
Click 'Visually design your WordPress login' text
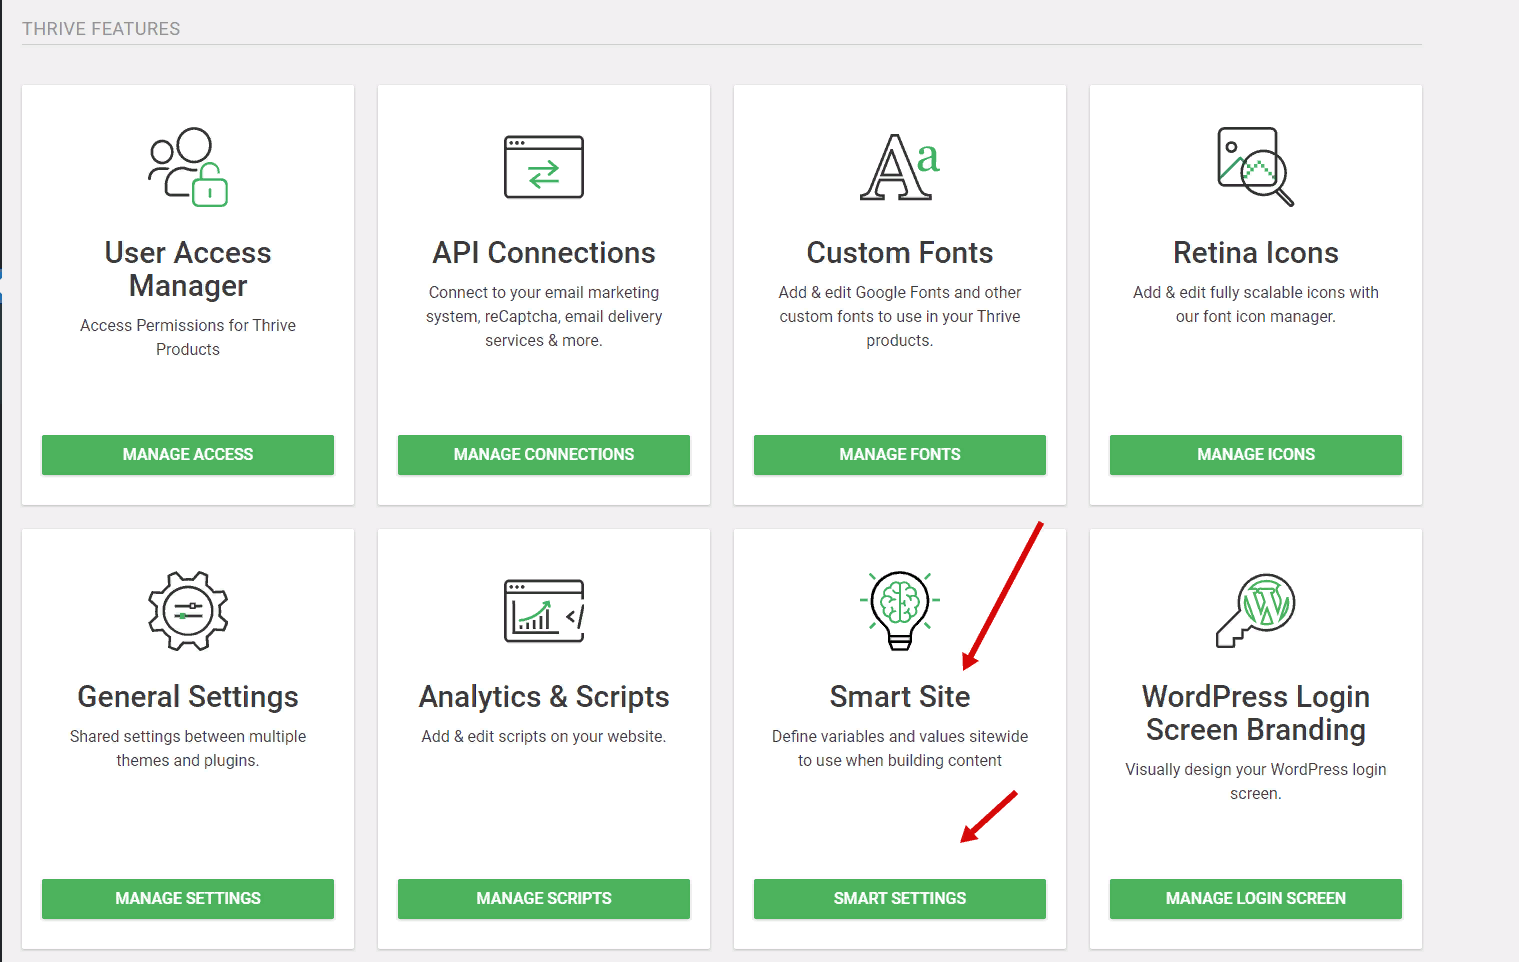[x=1256, y=781]
